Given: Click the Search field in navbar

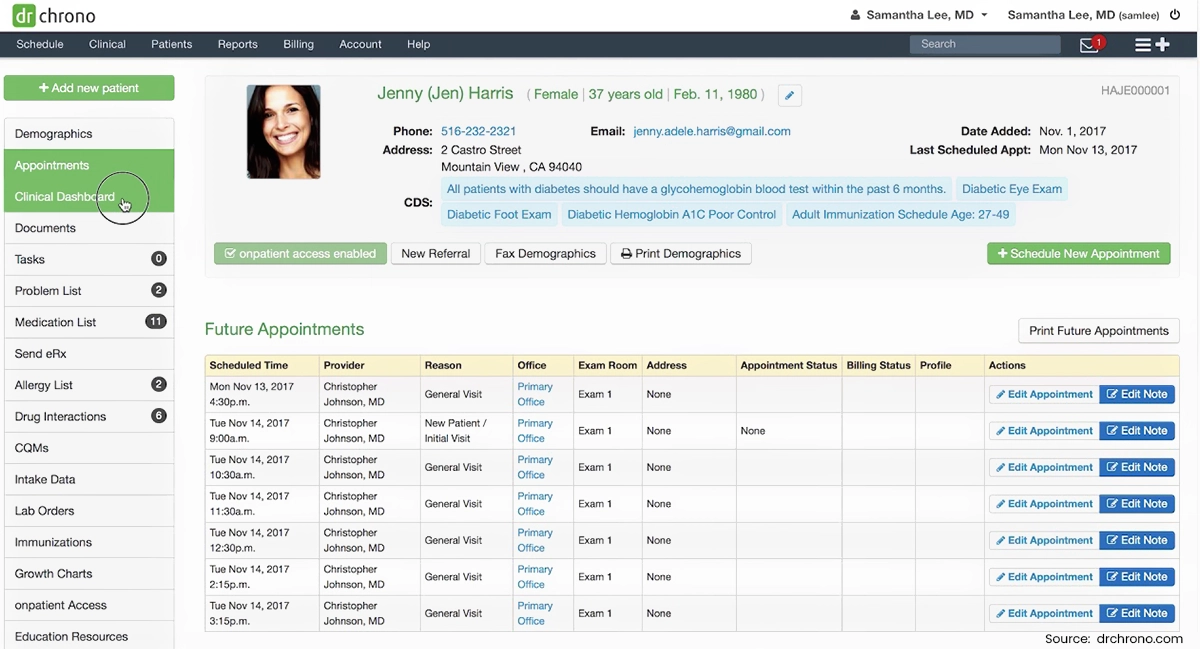Looking at the screenshot, I should pyautogui.click(x=984, y=44).
